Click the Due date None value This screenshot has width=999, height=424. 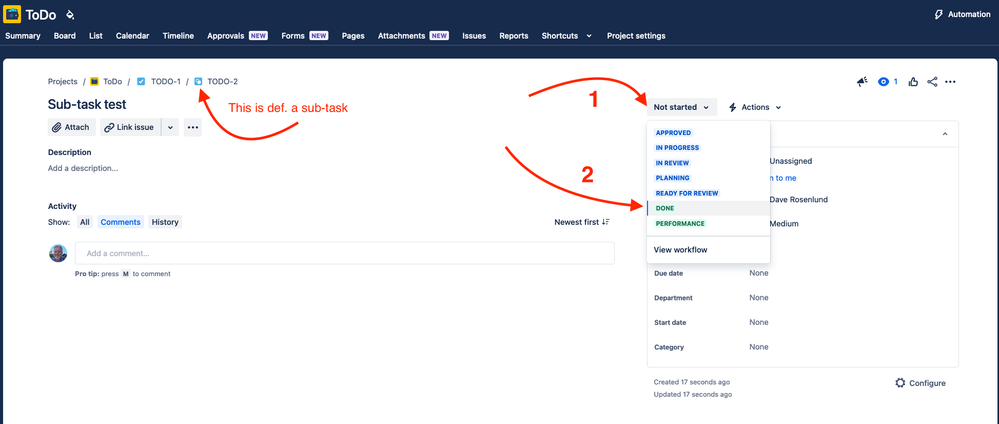click(759, 273)
